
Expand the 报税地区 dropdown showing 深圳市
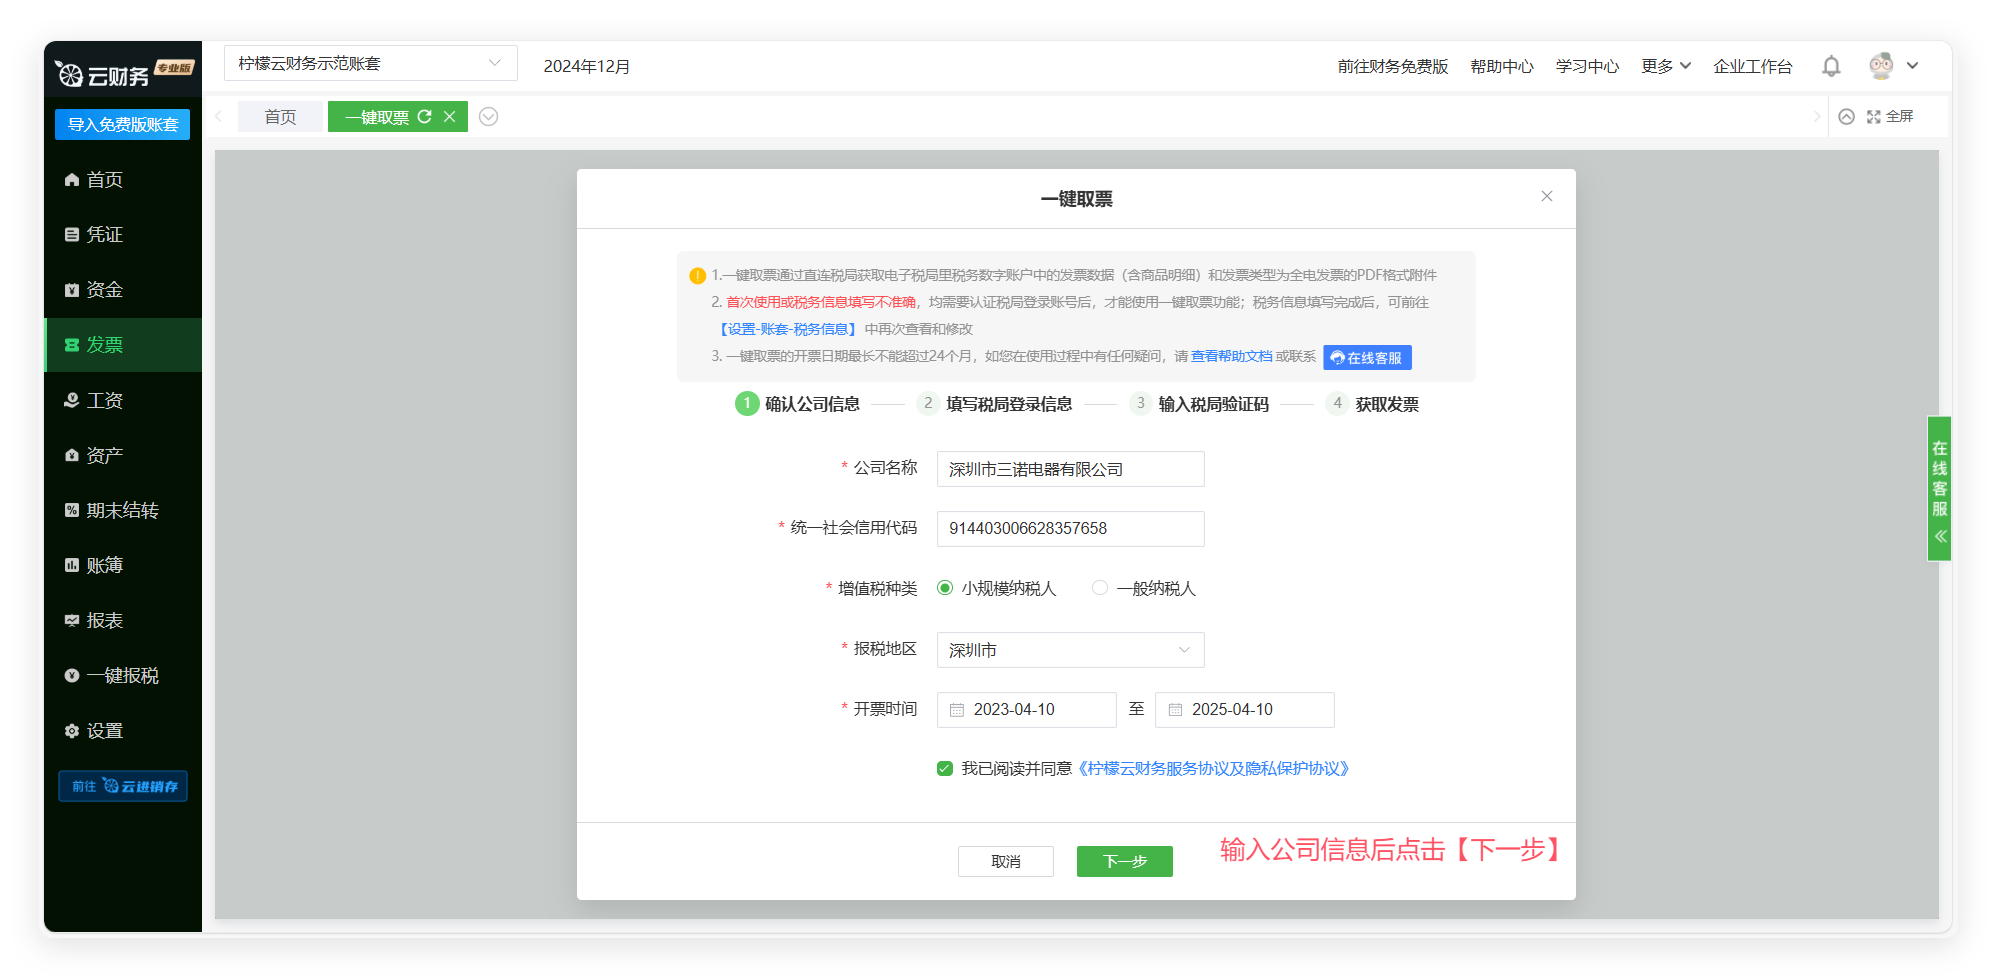(x=1070, y=650)
